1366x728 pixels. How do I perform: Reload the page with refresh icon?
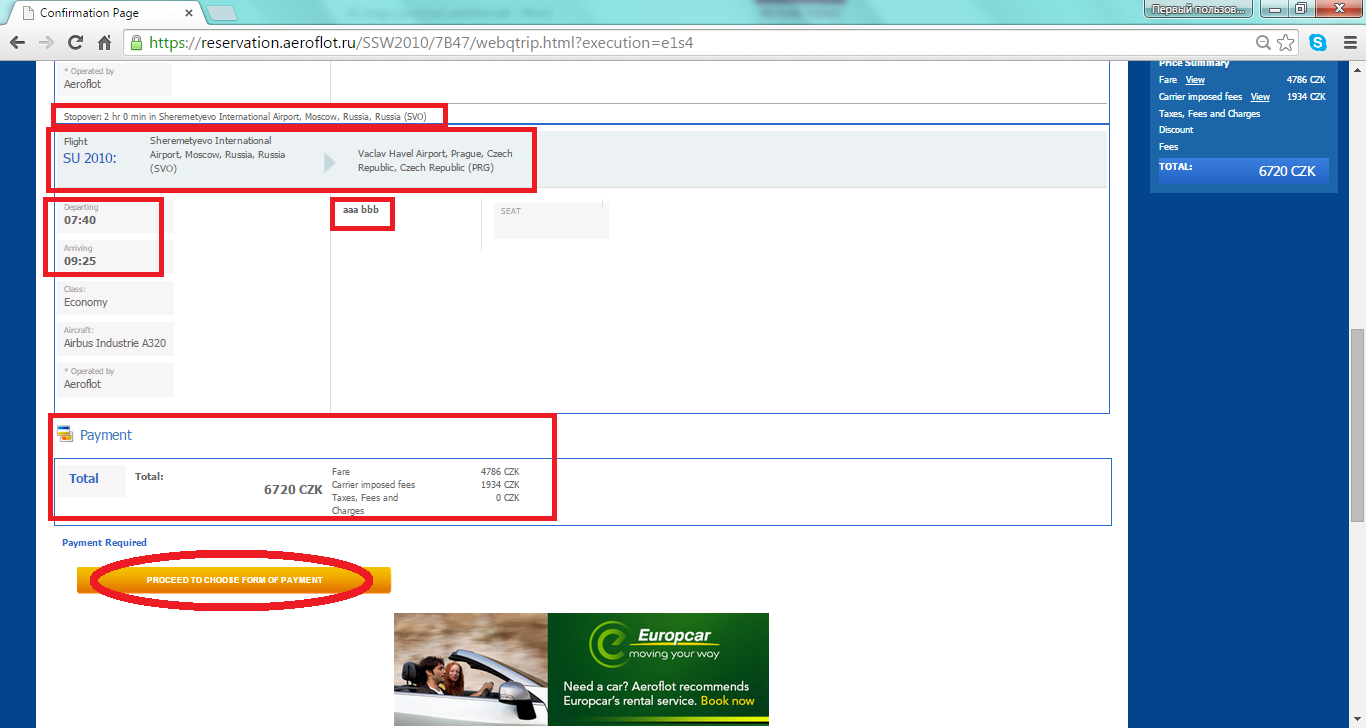tap(75, 43)
